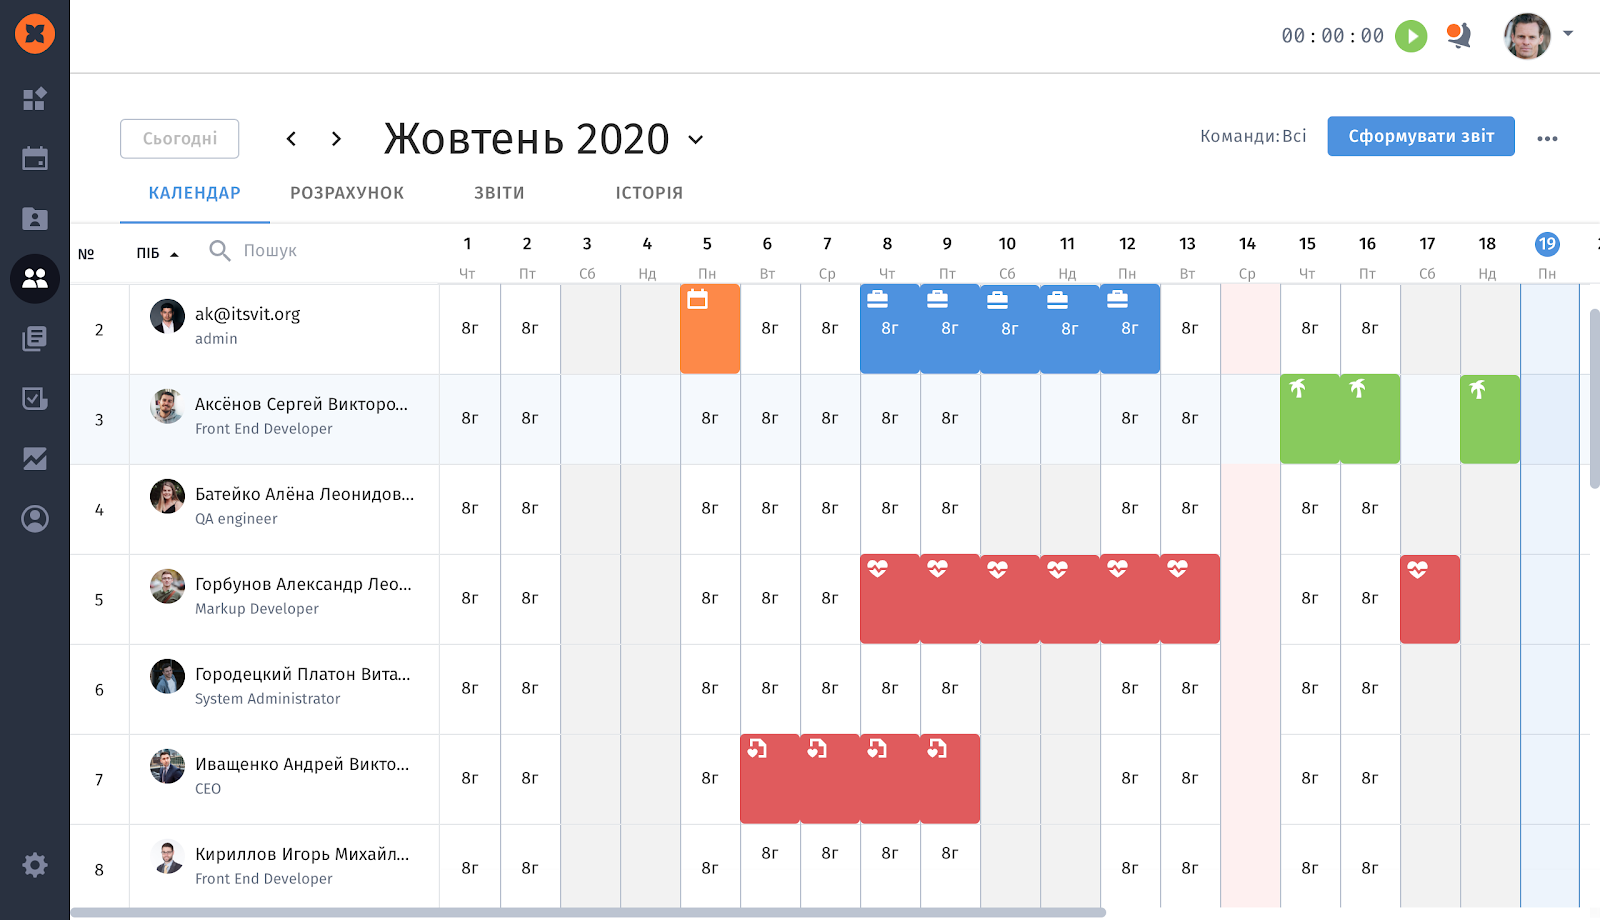Viewport: 1600px width, 920px height.
Task: Start the time tracker play button
Action: coord(1411,36)
